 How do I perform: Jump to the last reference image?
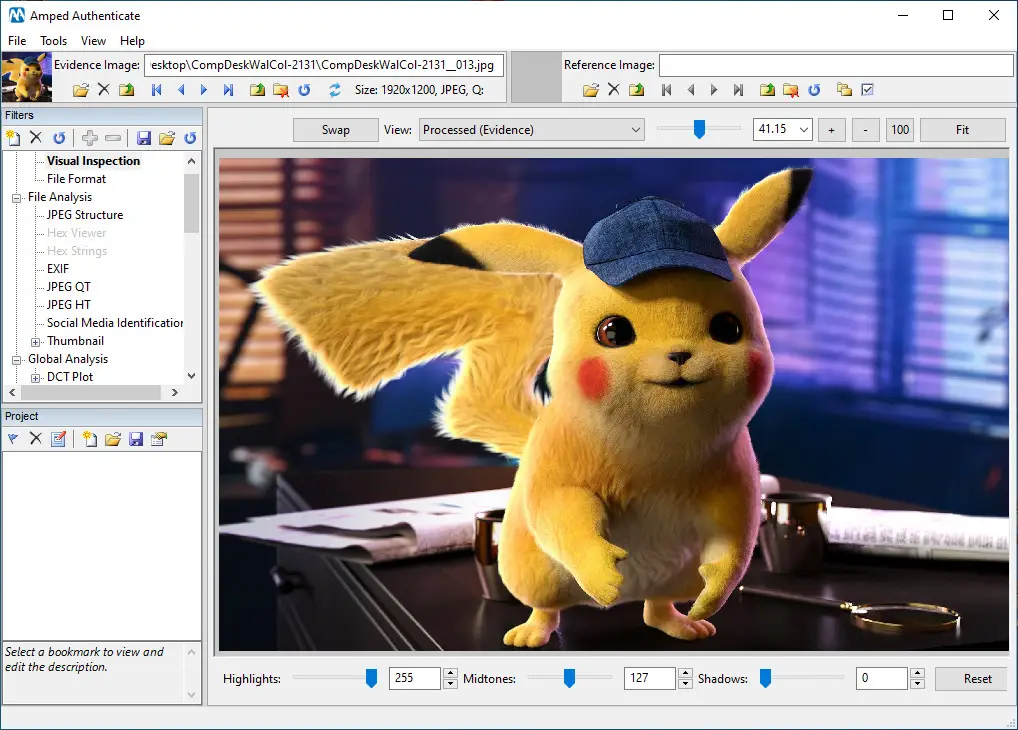pos(738,90)
